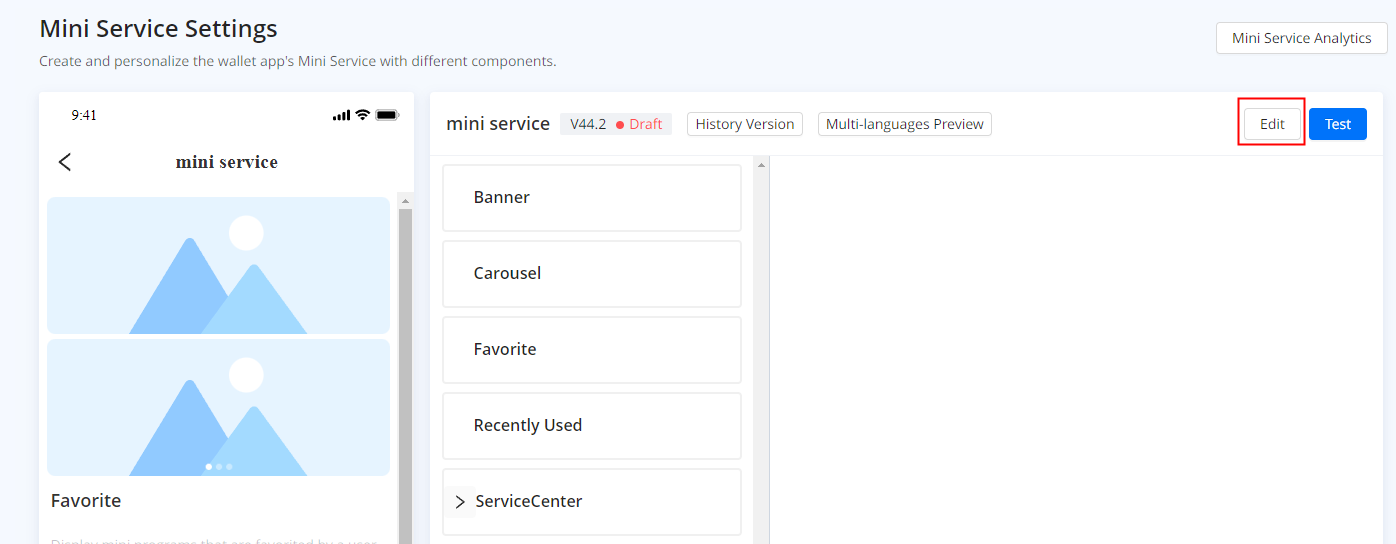Click the Wi-Fi icon in phone status bar
The height and width of the screenshot is (544, 1396).
(362, 115)
